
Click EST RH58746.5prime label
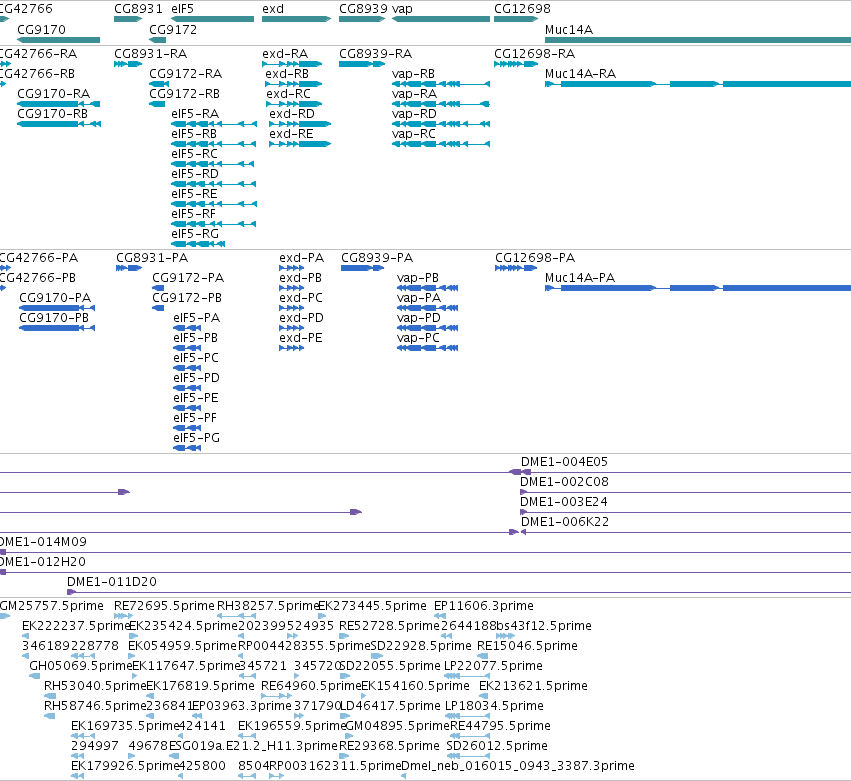[x=95, y=707]
